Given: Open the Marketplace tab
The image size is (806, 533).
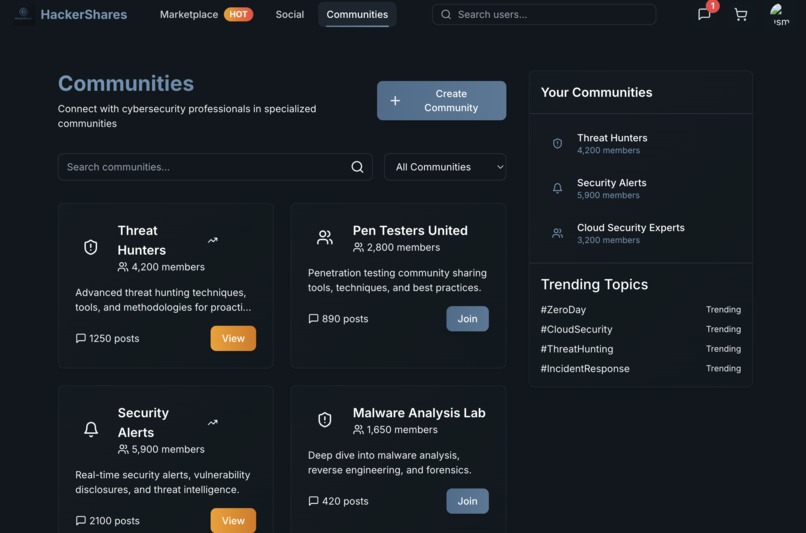Looking at the screenshot, I should point(189,14).
